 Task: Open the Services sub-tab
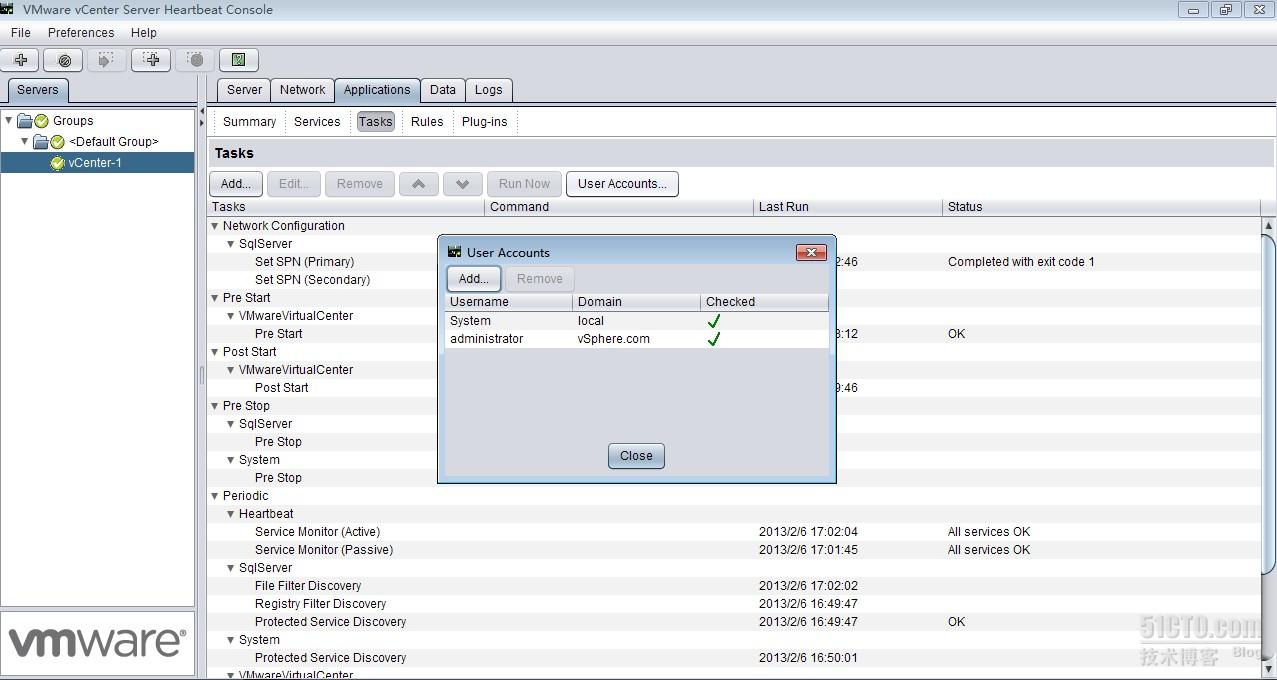tap(317, 122)
